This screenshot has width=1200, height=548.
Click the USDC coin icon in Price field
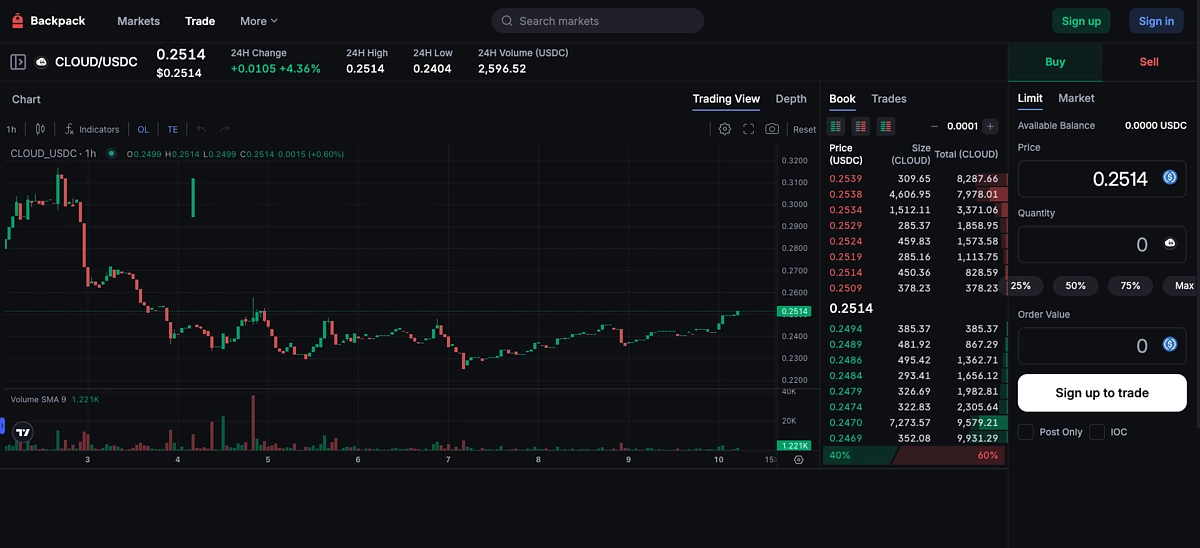click(1170, 178)
